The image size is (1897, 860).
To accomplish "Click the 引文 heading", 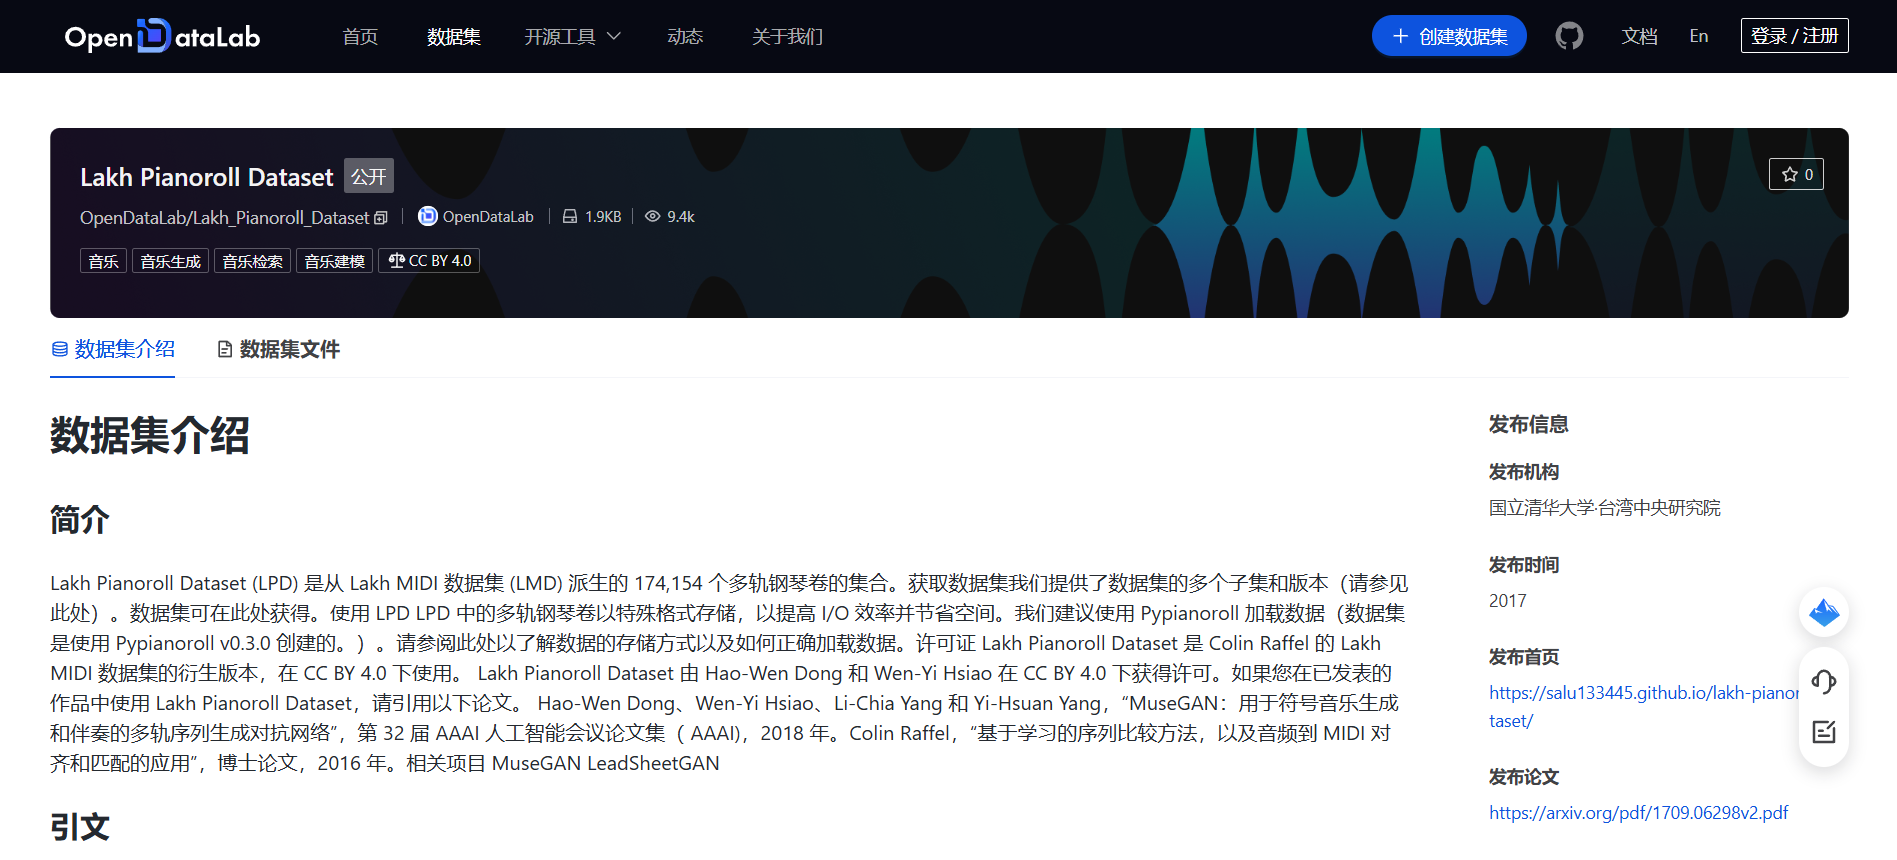I will pos(80,827).
